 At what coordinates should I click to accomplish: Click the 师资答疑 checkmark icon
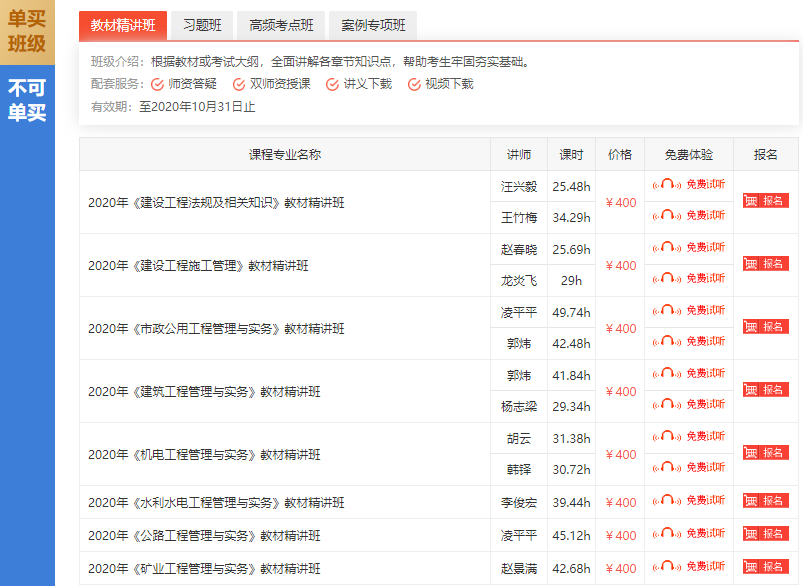pos(158,84)
